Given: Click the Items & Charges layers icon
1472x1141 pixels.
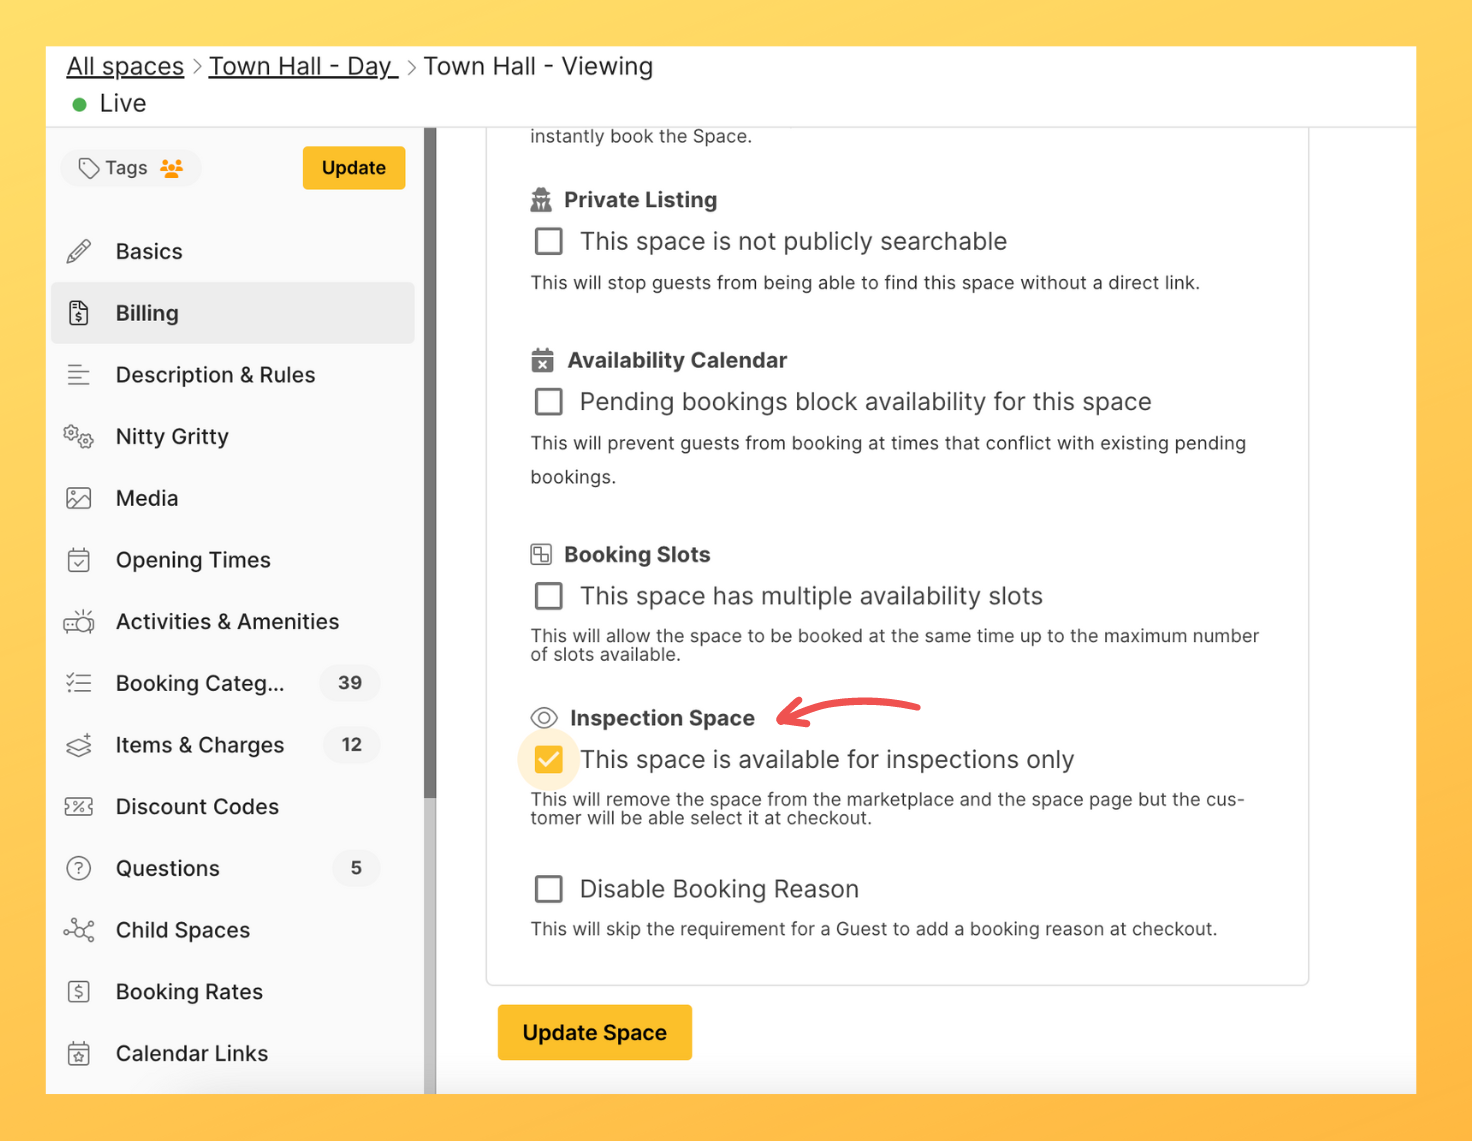Looking at the screenshot, I should point(79,745).
